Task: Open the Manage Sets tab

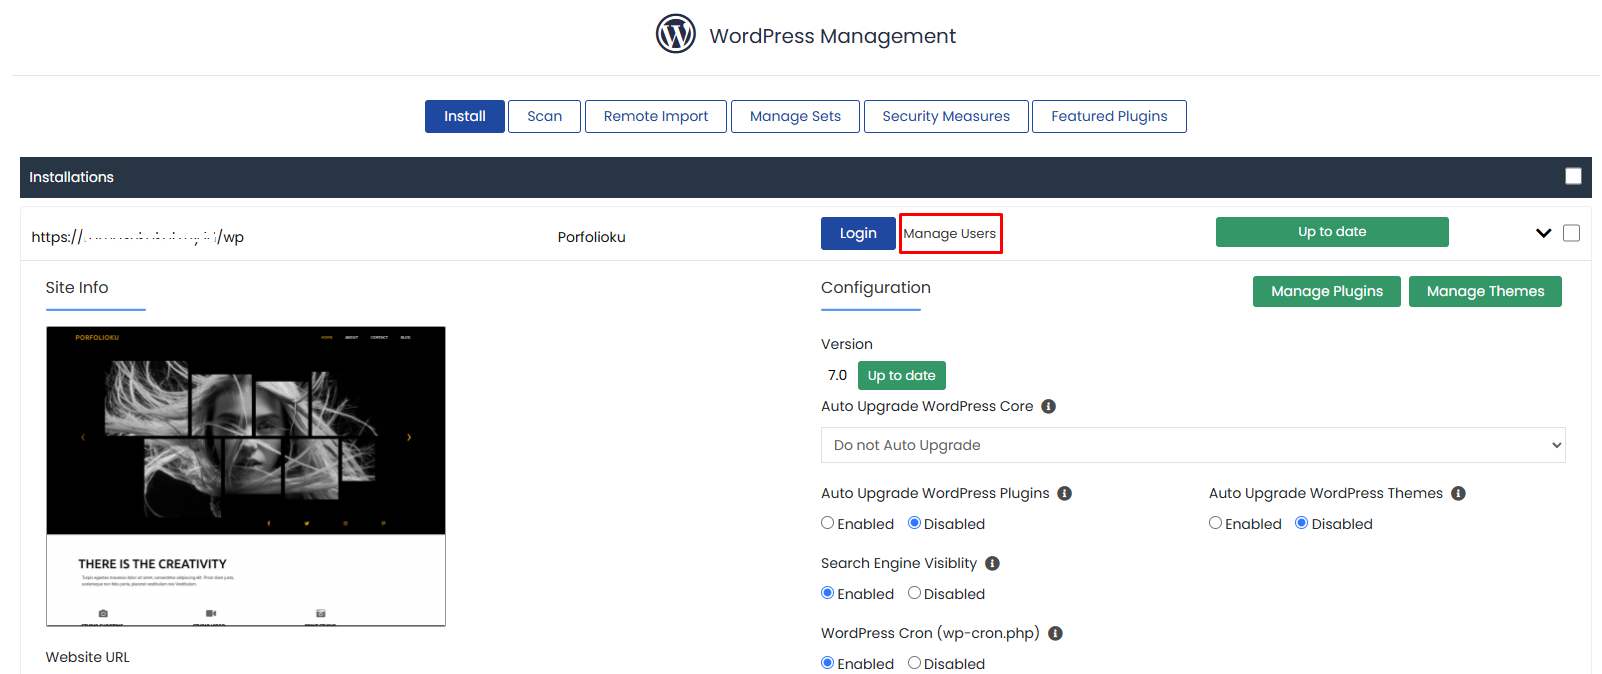Action: 795,116
